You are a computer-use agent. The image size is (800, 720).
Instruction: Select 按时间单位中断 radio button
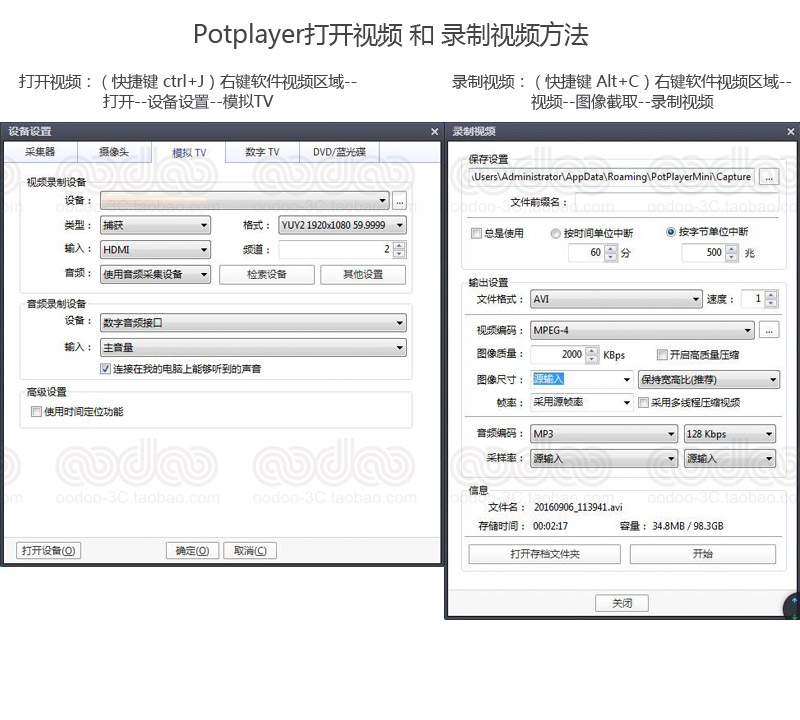pos(556,234)
